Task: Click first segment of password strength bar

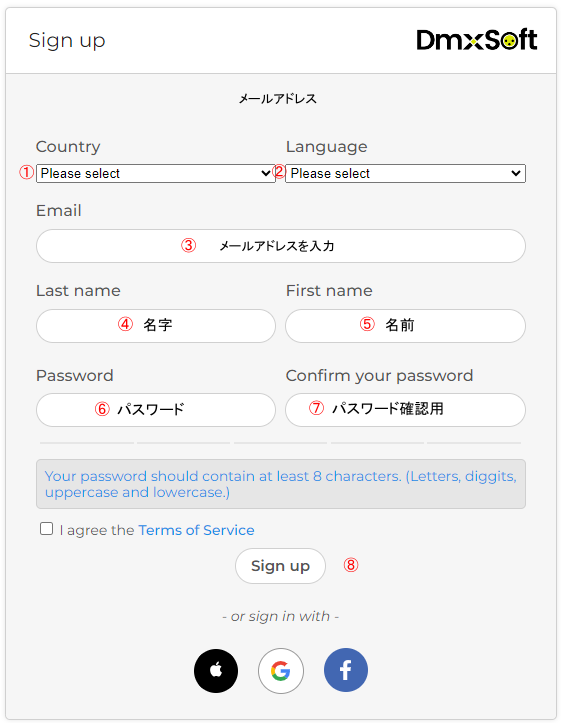Action: pos(87,443)
